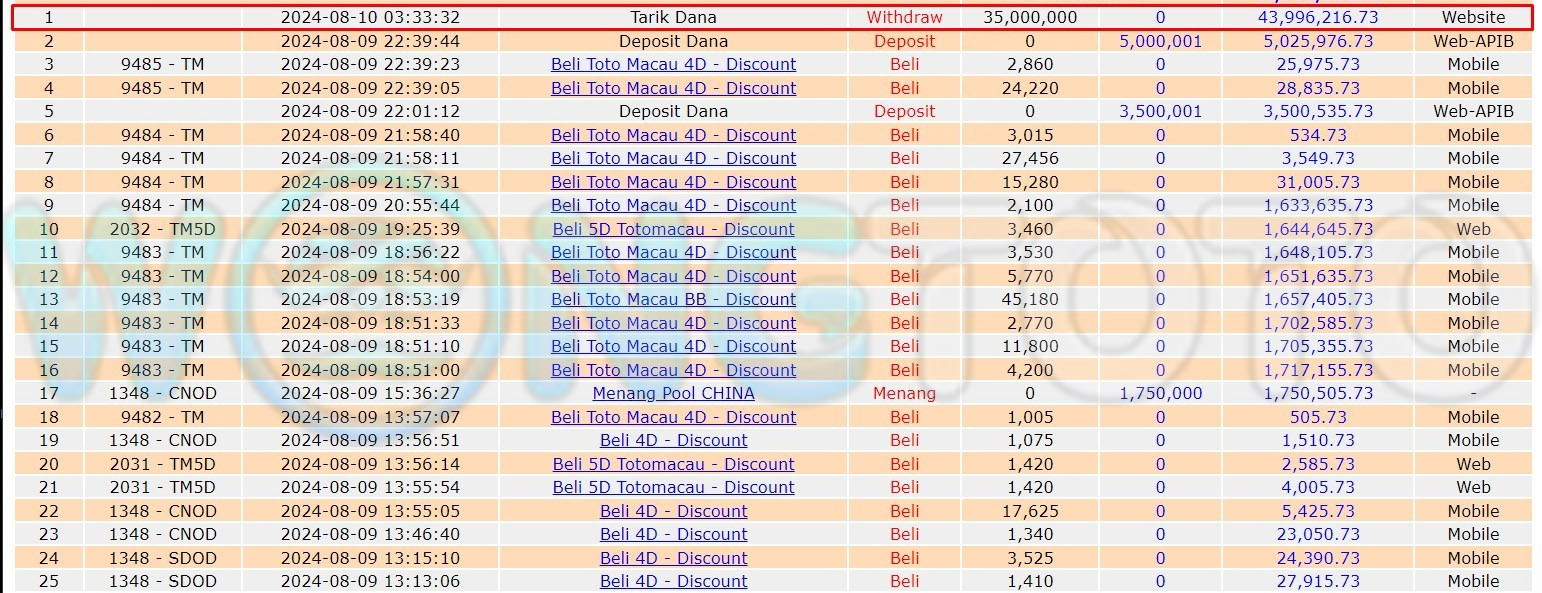
Task: Select the Tarik Dana withdraw row
Action: pos(673,17)
